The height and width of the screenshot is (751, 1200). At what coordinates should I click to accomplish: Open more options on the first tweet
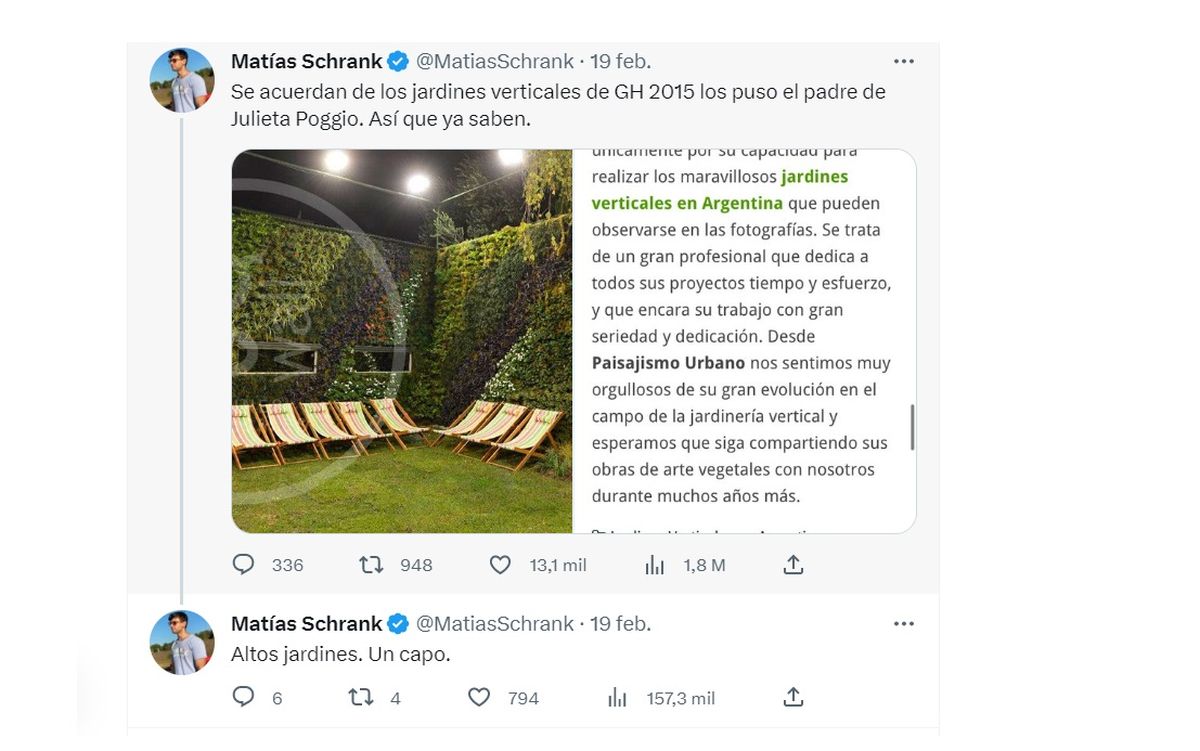coord(904,62)
